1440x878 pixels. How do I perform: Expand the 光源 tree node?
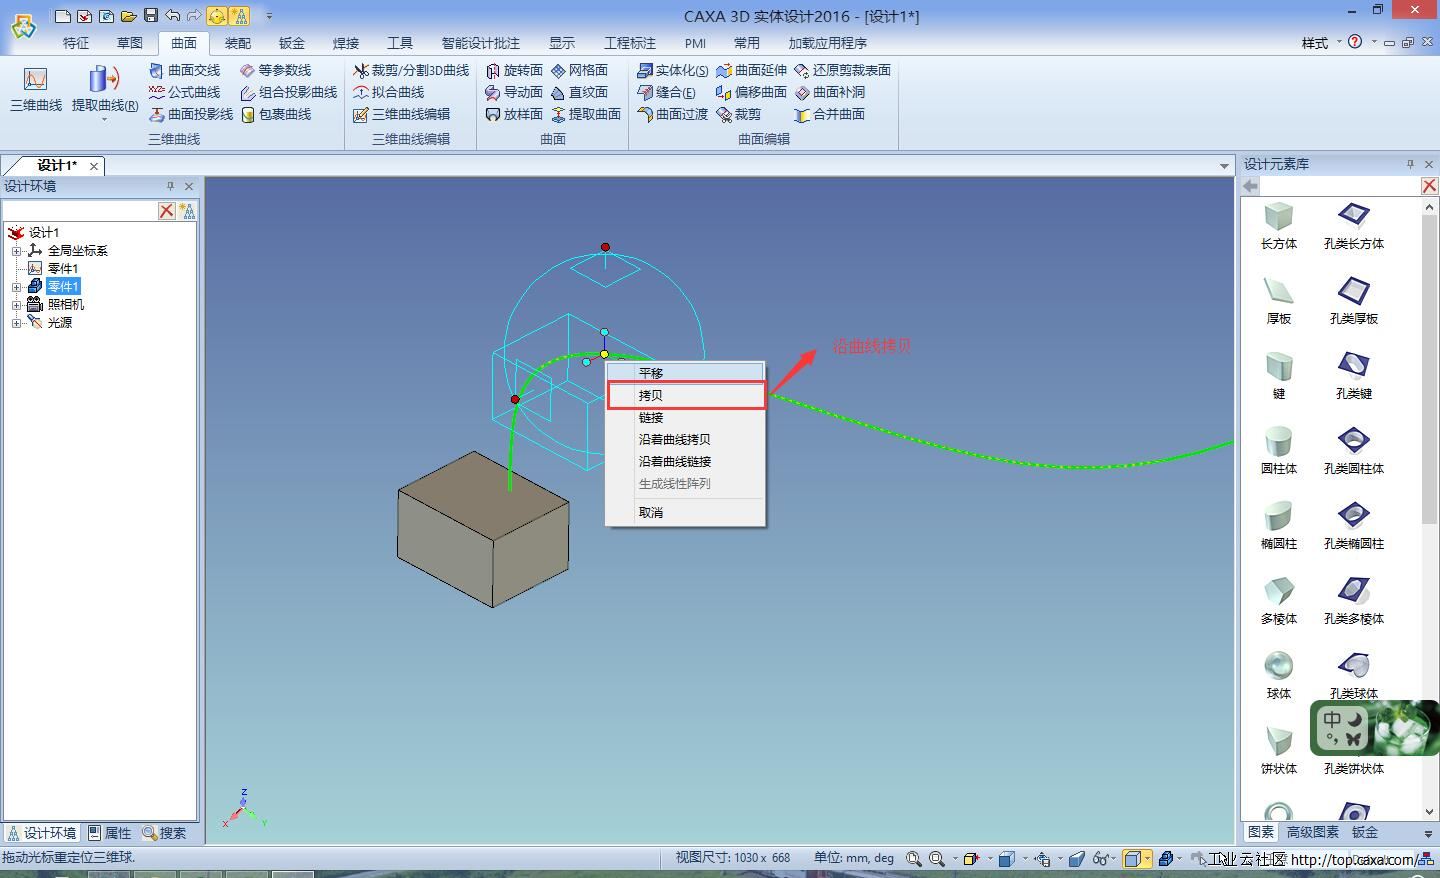[16, 323]
